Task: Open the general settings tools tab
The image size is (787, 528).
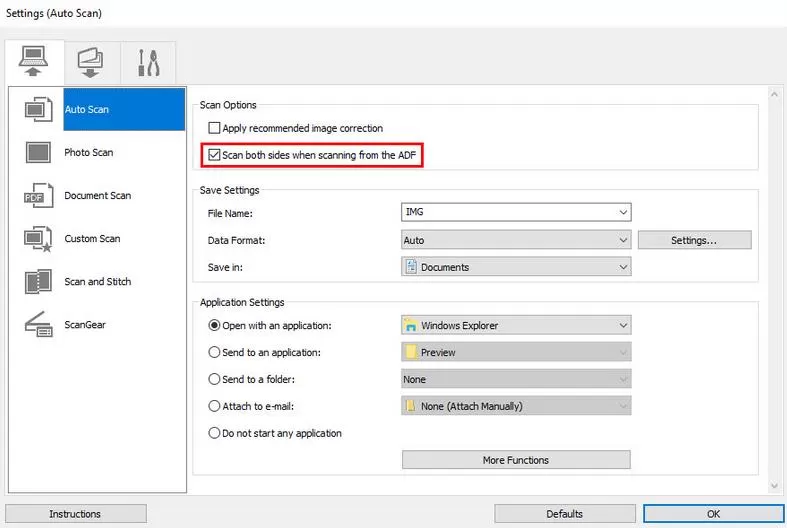Action: point(148,63)
